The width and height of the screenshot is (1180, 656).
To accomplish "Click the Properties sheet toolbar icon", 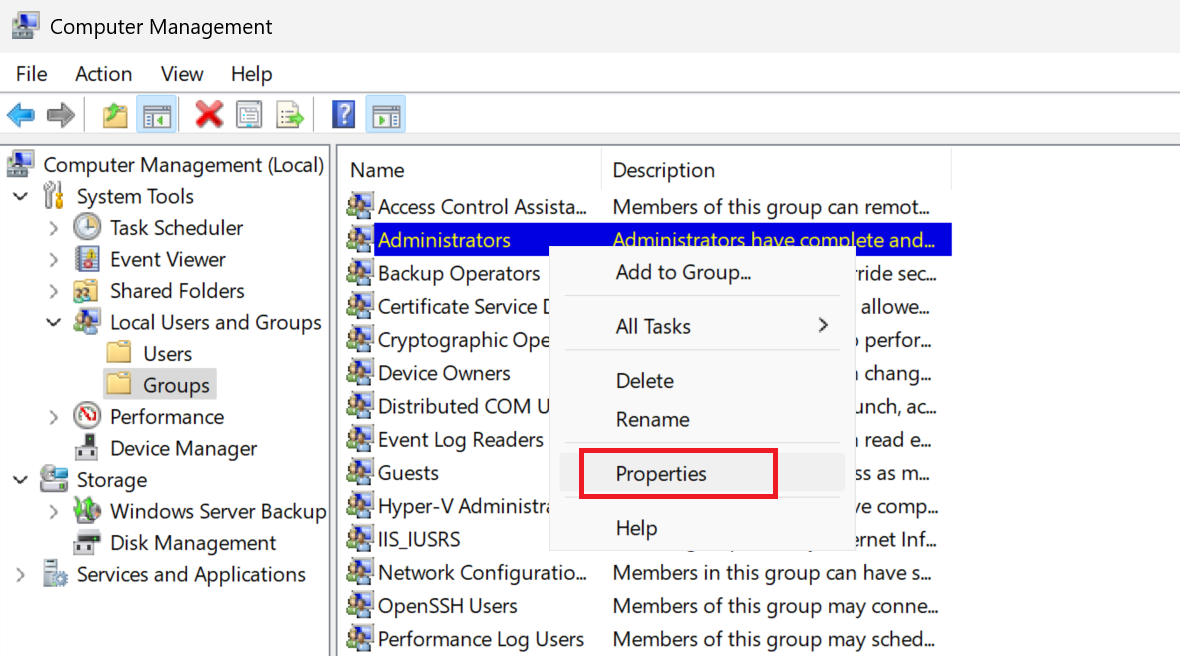I will tap(249, 115).
